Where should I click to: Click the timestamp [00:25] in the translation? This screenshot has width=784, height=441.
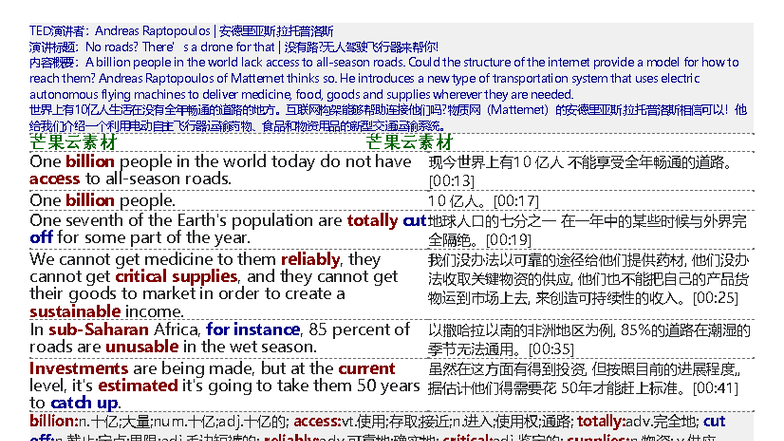(x=715, y=297)
